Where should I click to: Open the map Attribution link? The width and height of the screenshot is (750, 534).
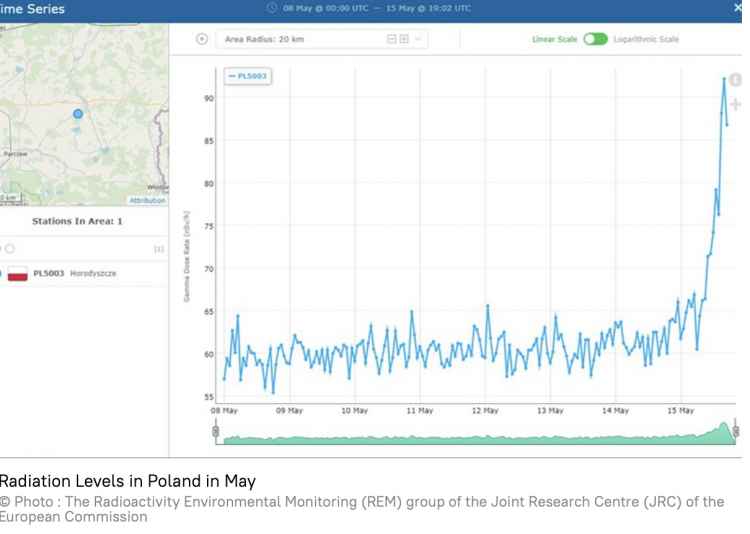[147, 200]
